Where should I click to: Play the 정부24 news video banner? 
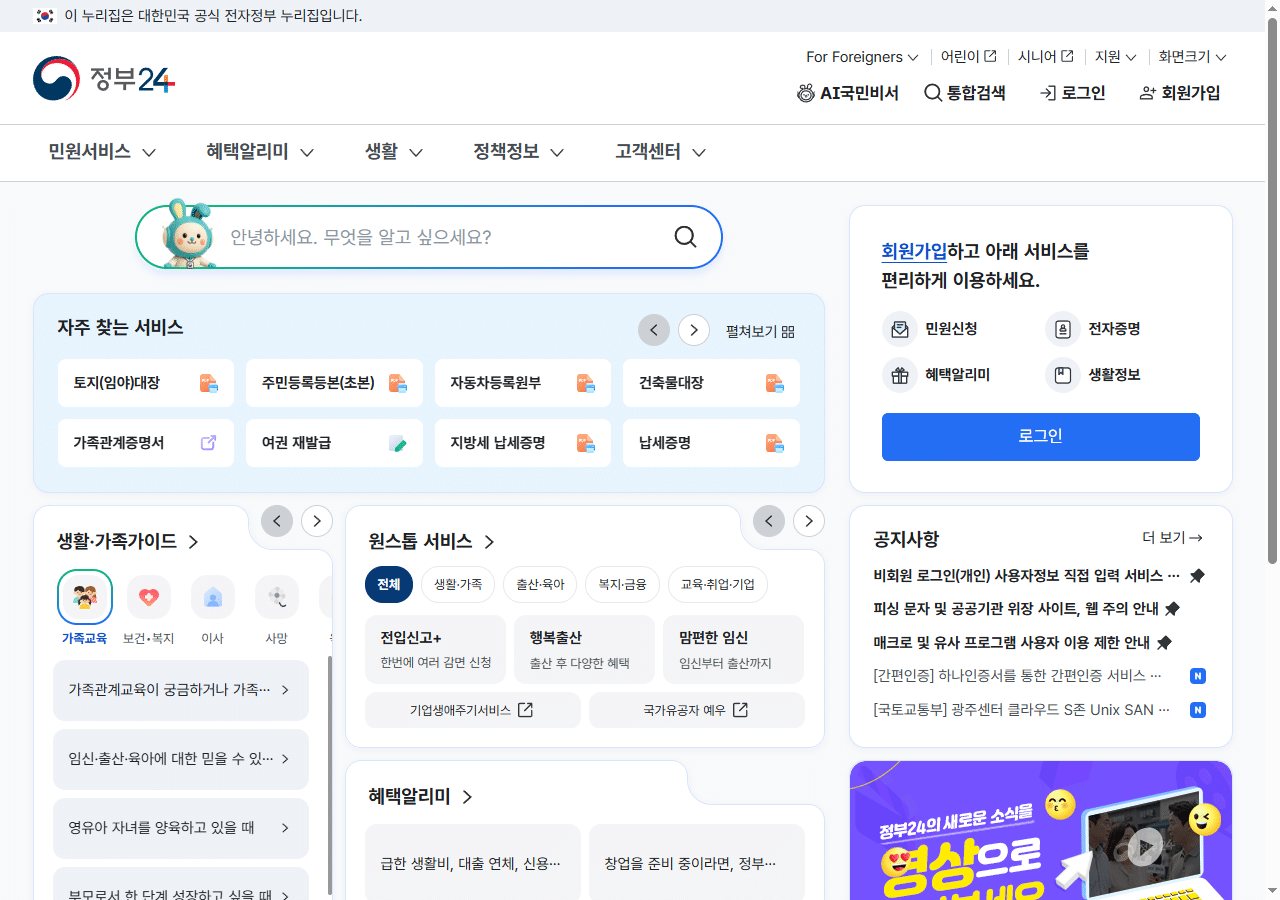[x=1145, y=846]
